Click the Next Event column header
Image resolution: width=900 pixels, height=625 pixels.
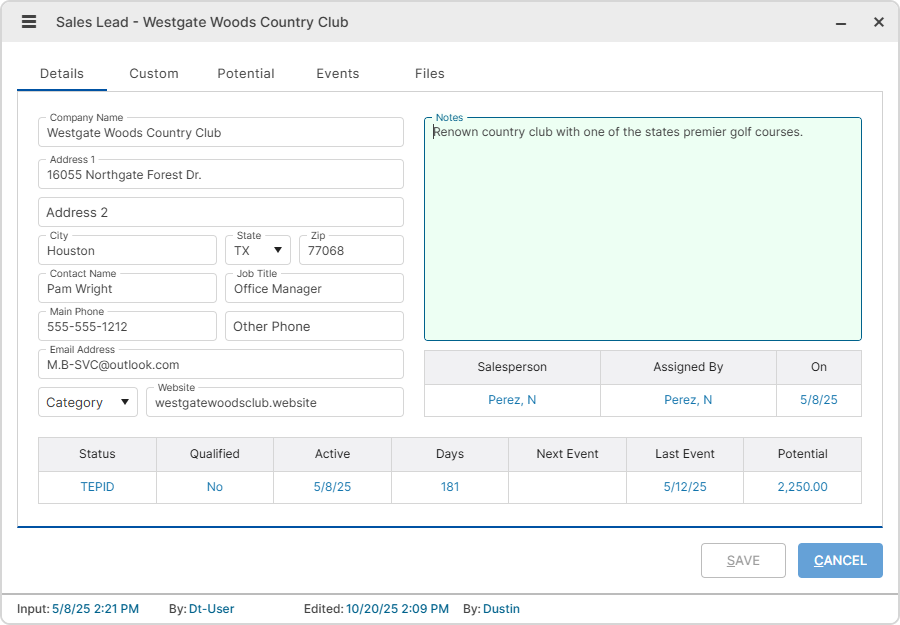567,454
